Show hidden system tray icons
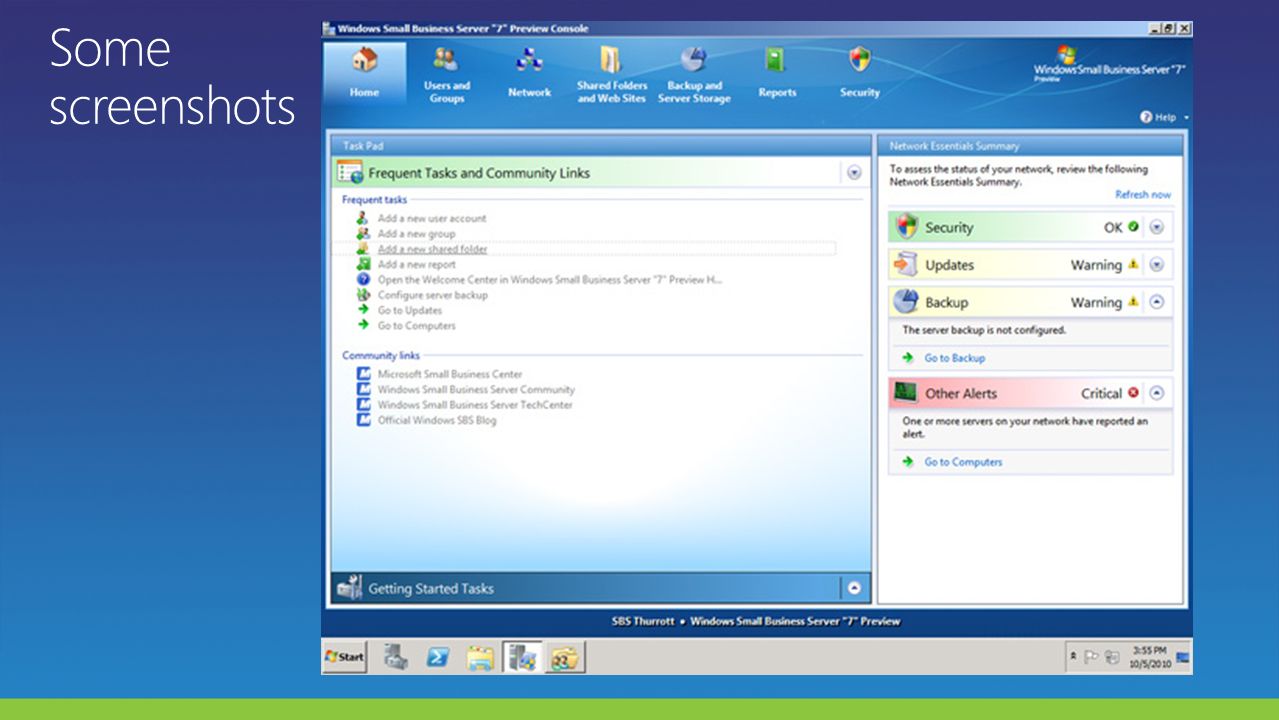Screen dimensions: 1279x720 pyautogui.click(x=1074, y=657)
